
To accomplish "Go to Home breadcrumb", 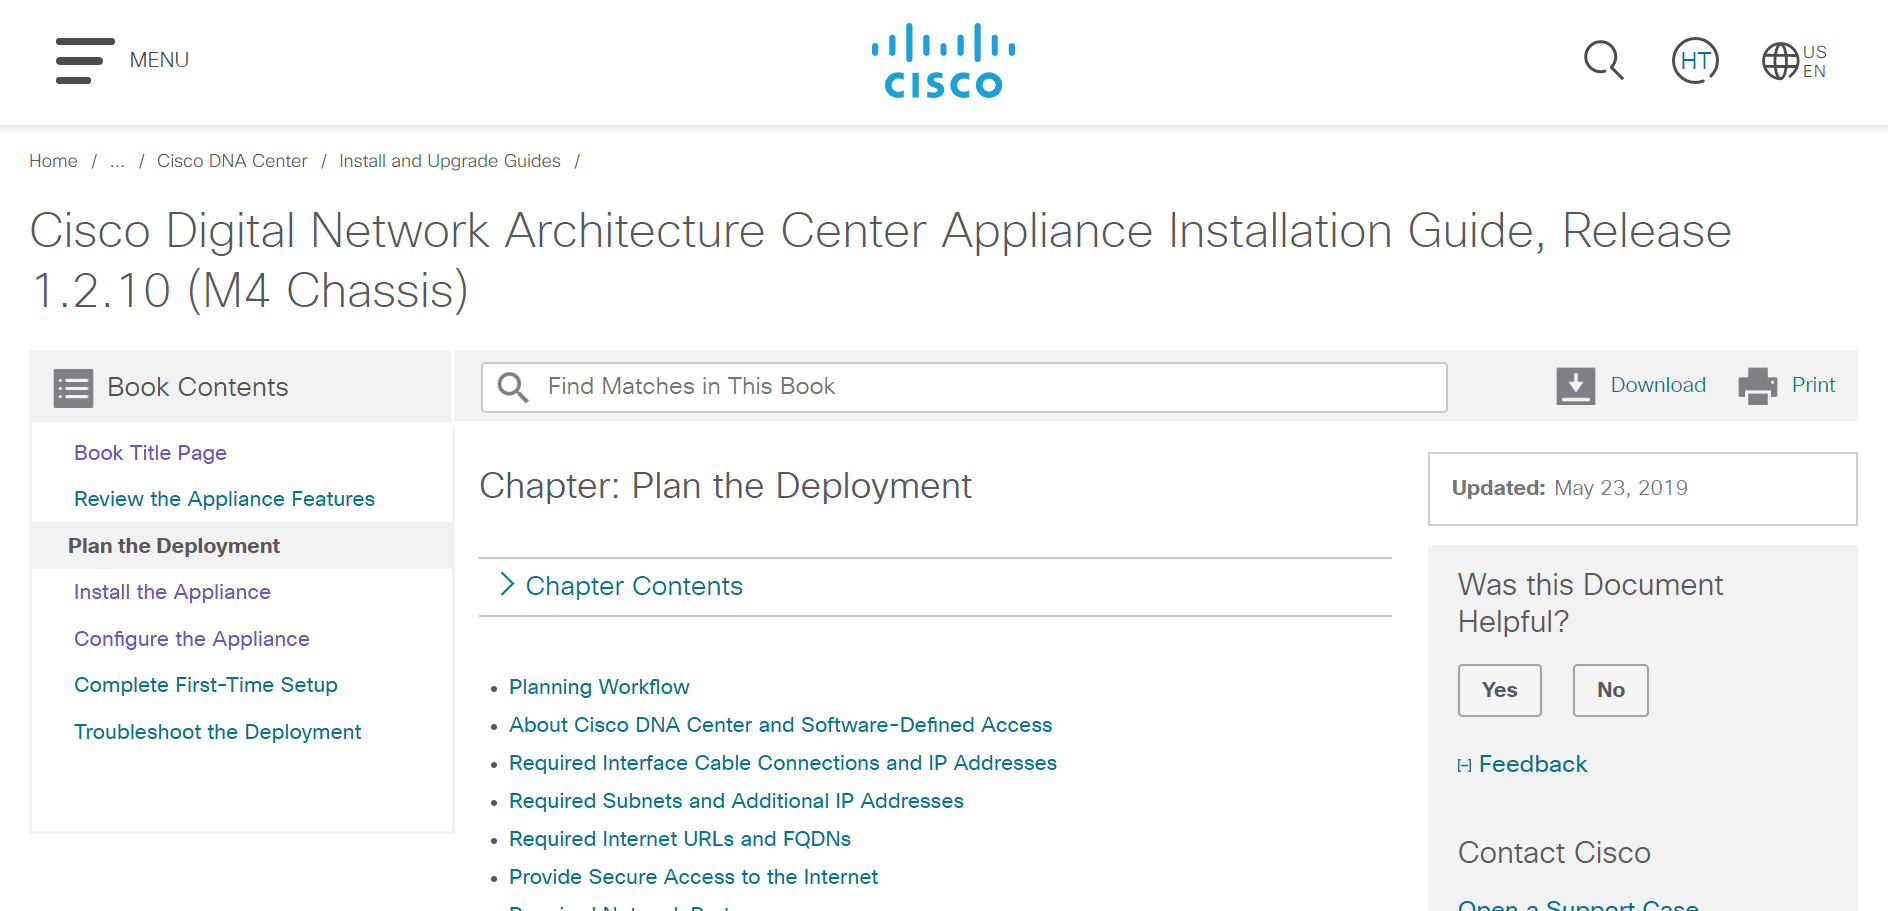I will point(53,161).
